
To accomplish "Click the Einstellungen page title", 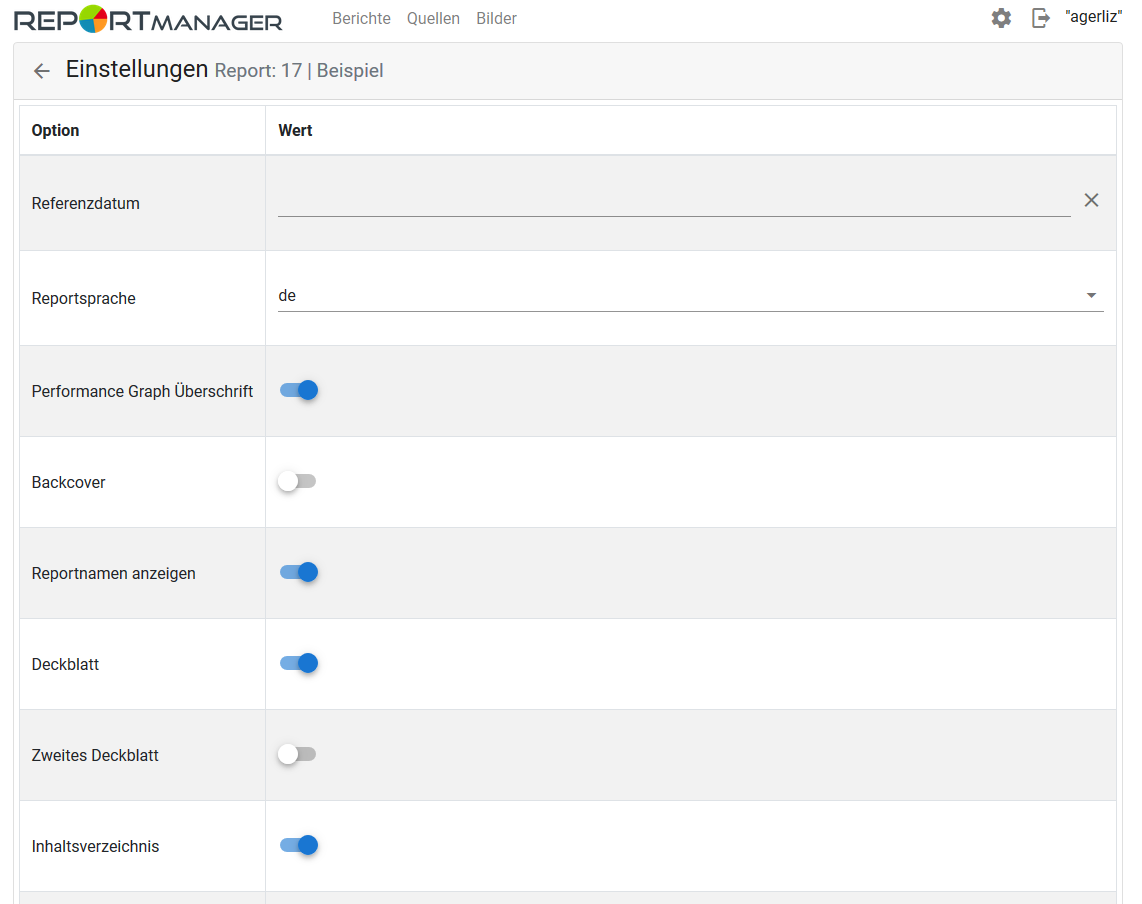I will tap(137, 69).
